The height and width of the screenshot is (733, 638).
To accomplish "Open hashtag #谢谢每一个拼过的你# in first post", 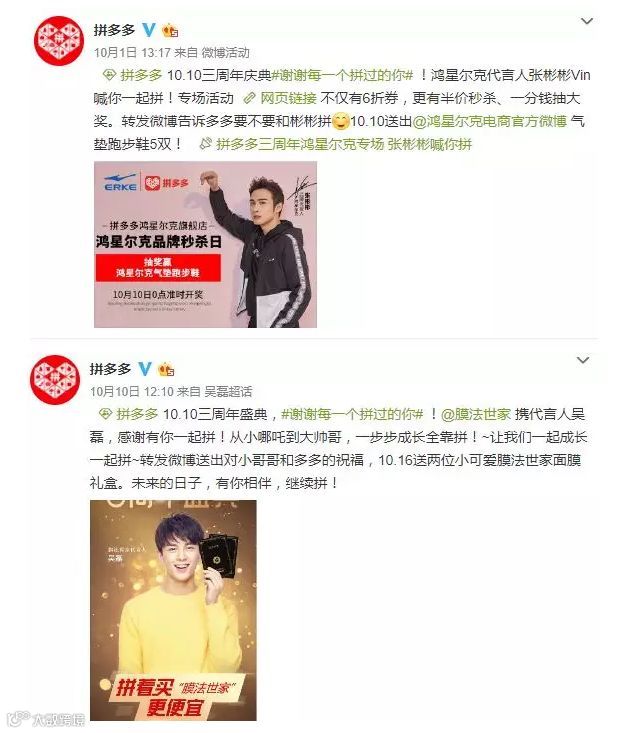I will 343,75.
